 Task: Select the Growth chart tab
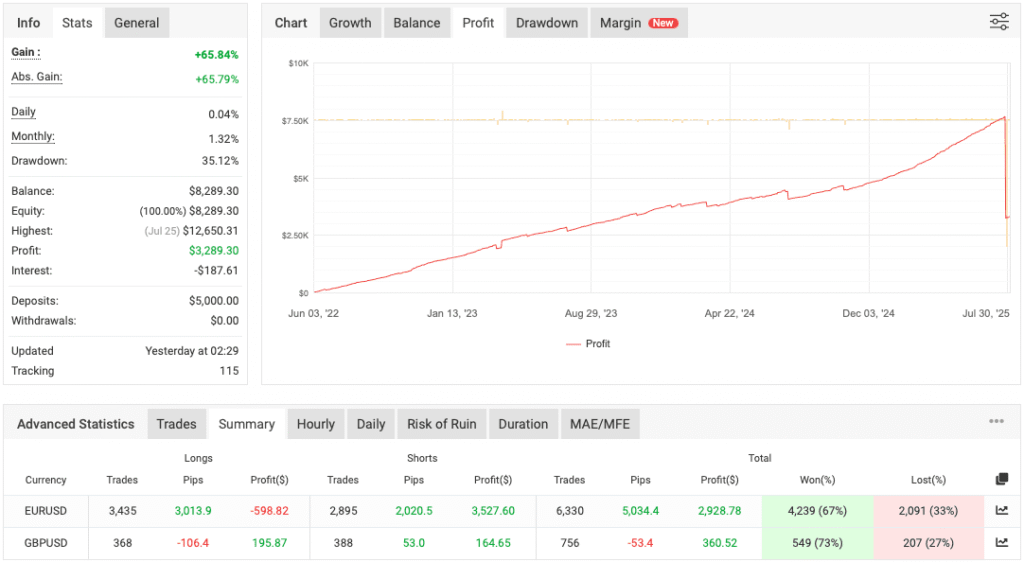[x=350, y=23]
